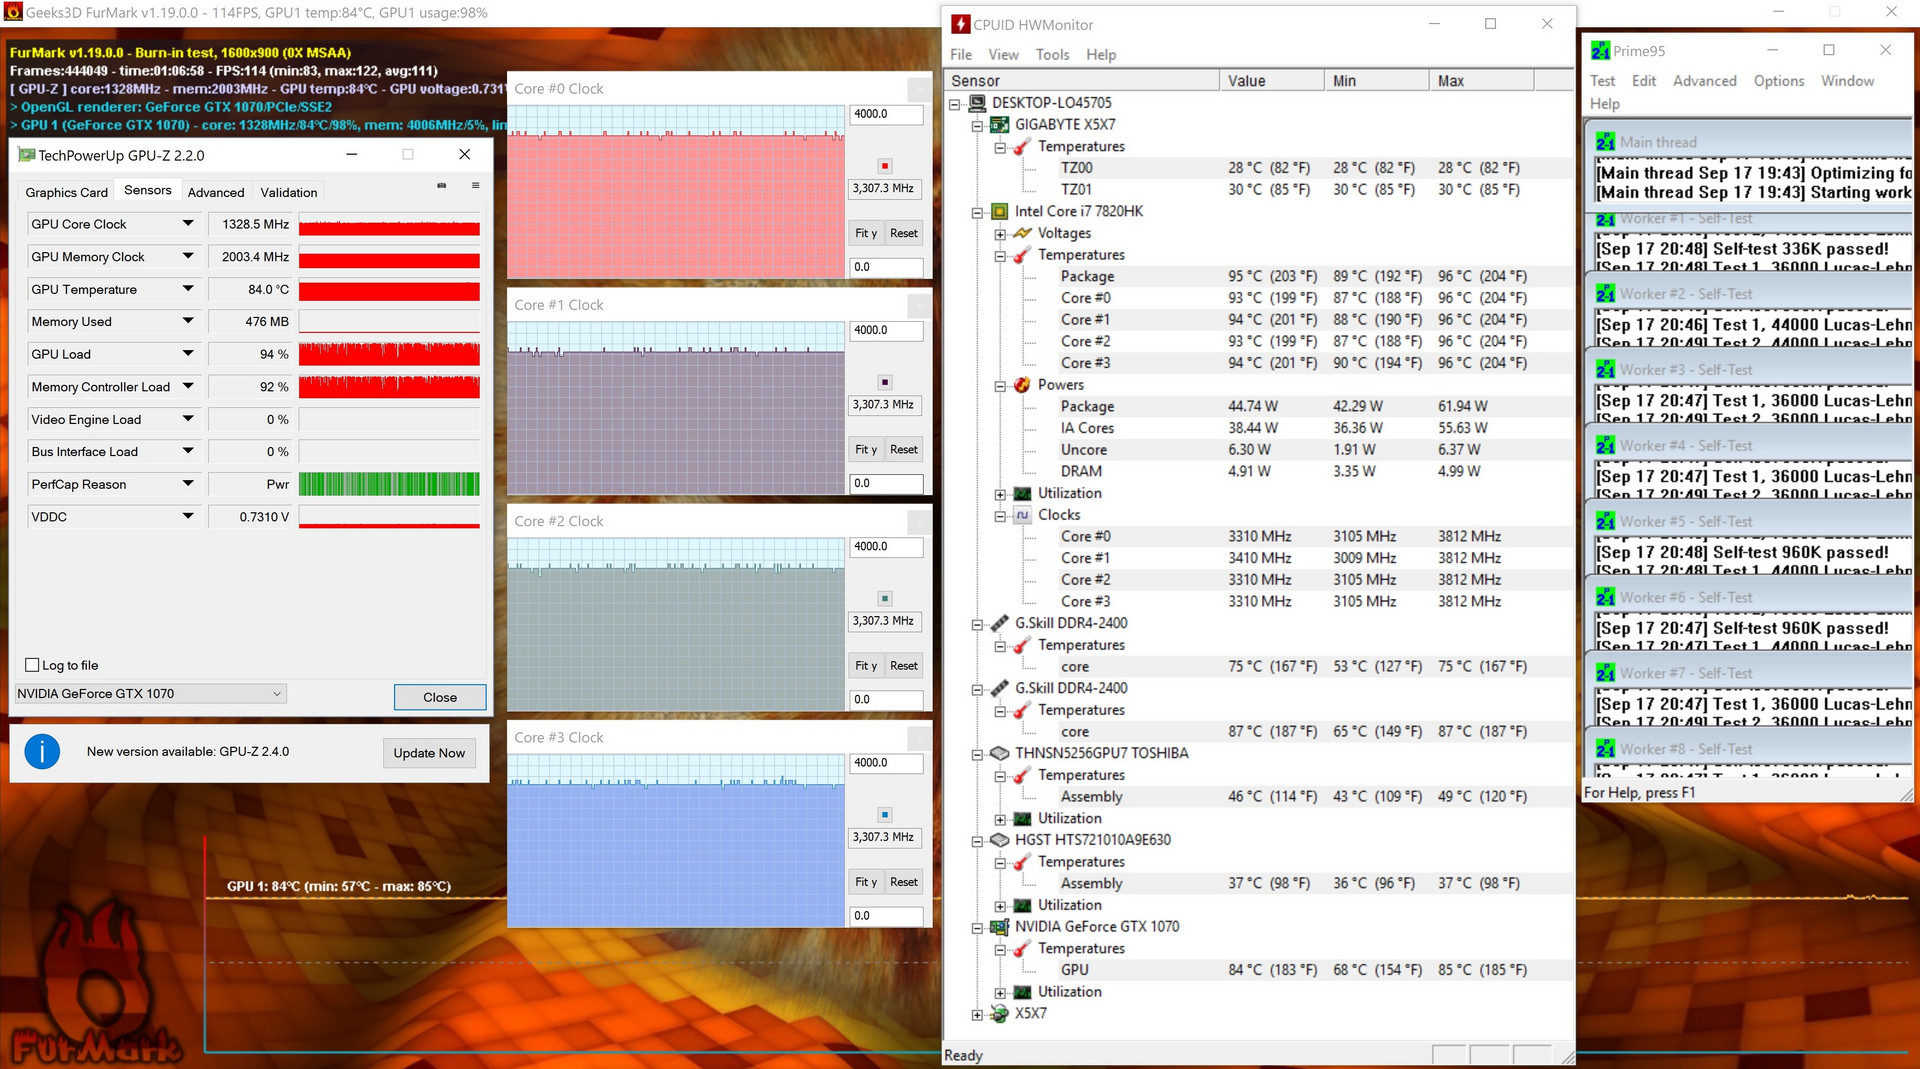Click the Clocks waveform icon in HWMonitor

pos(1022,515)
